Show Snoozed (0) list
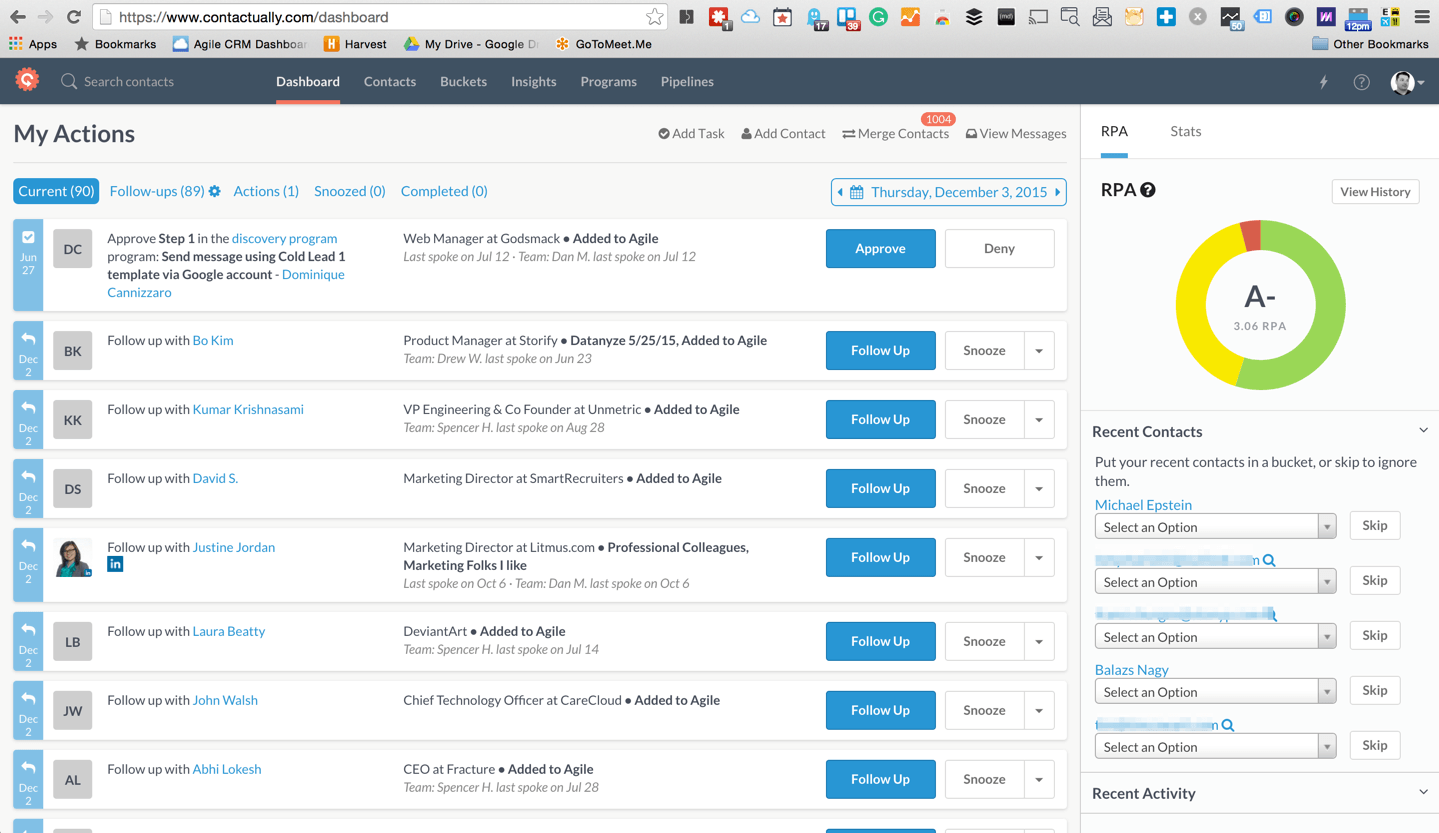The width and height of the screenshot is (1439, 833). pyautogui.click(x=350, y=191)
